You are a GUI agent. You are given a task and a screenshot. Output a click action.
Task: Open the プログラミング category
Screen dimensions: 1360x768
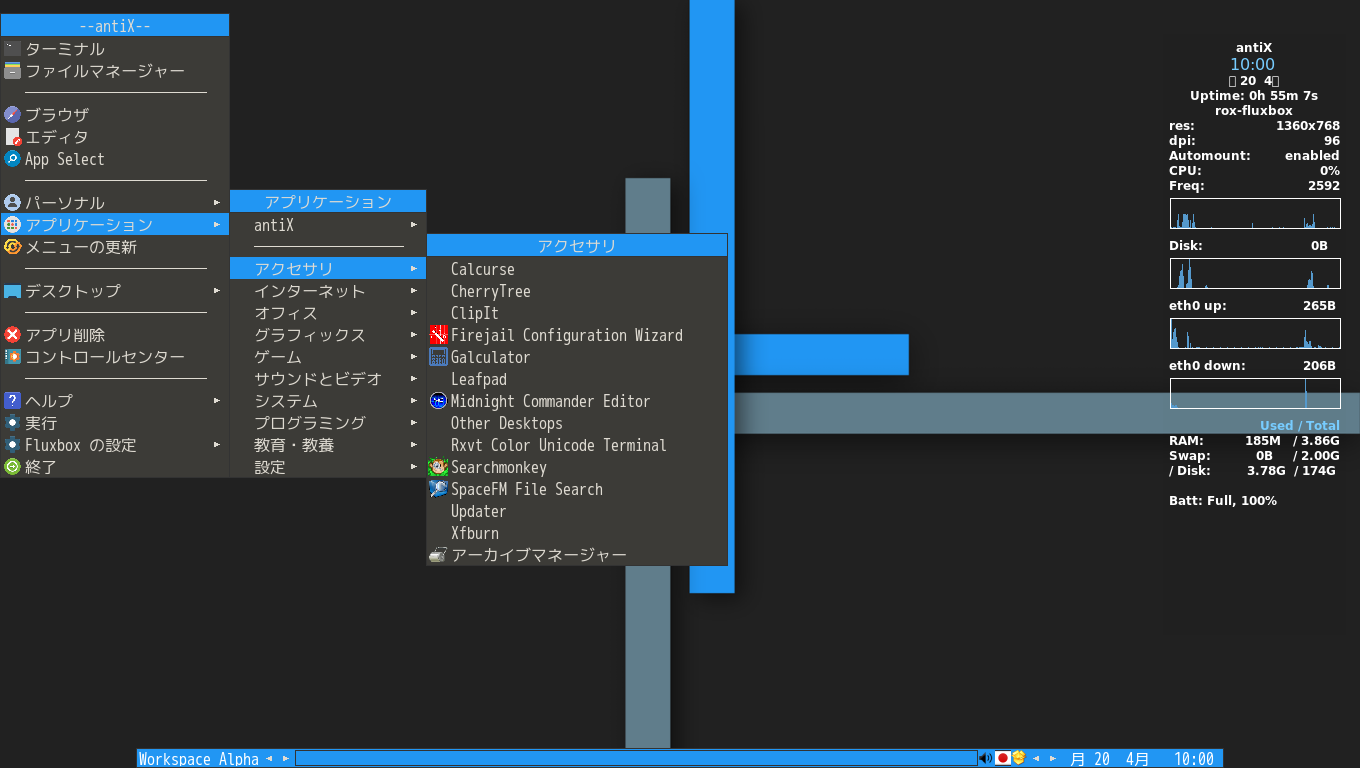(328, 423)
